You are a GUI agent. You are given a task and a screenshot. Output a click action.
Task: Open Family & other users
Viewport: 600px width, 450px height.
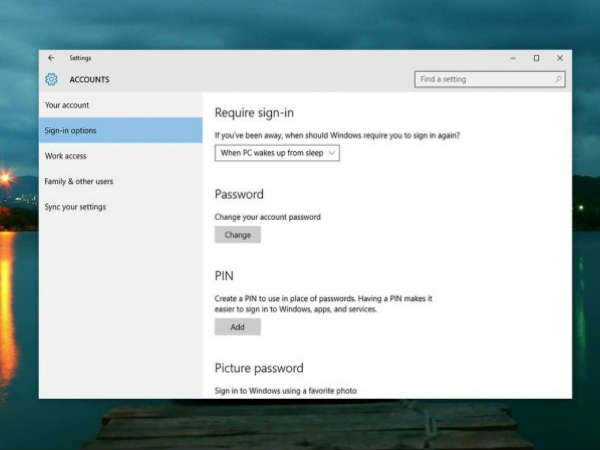click(79, 181)
